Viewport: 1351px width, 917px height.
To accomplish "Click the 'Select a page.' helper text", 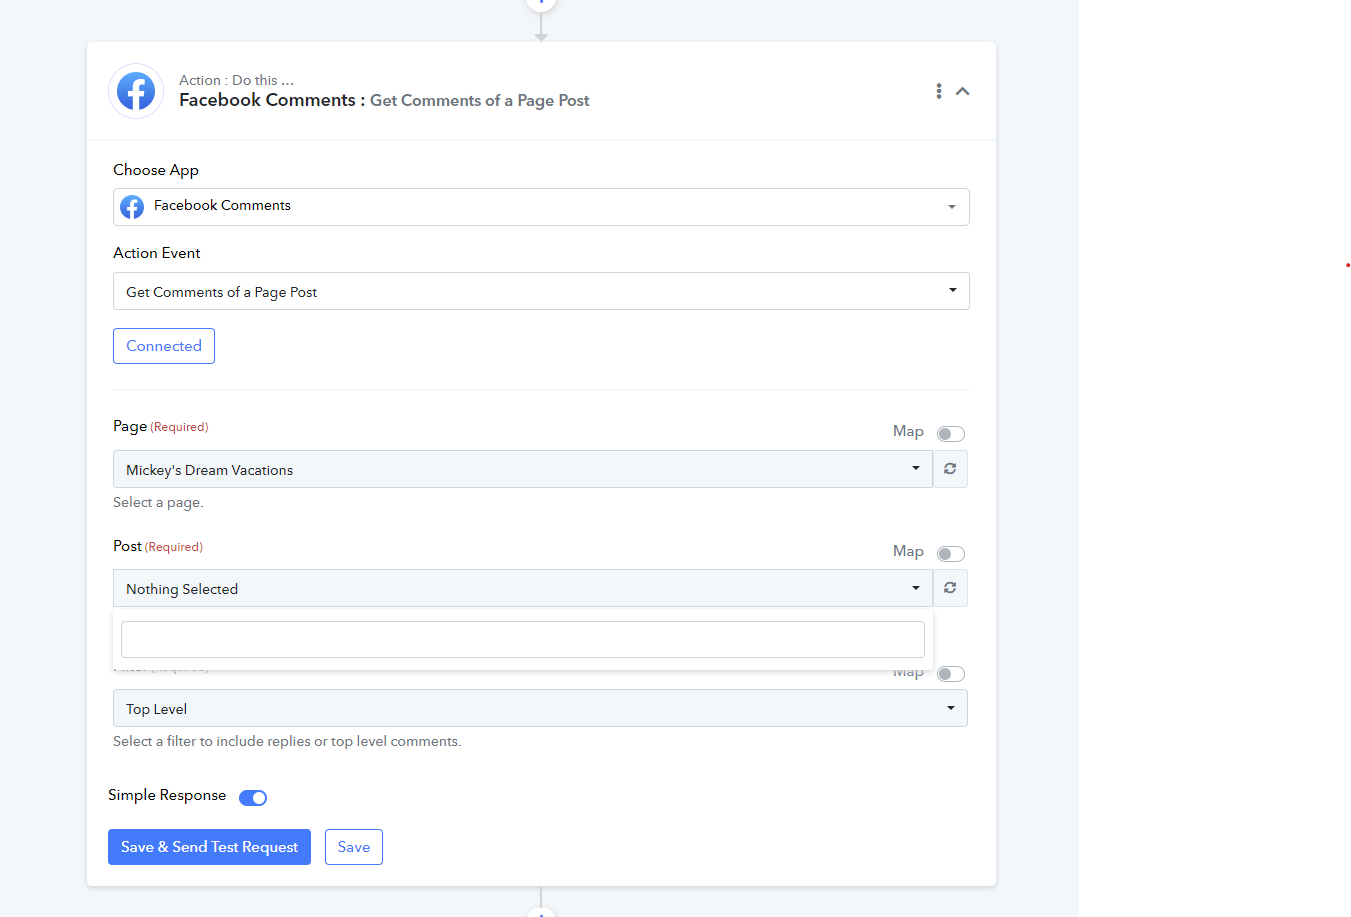I will tap(158, 502).
